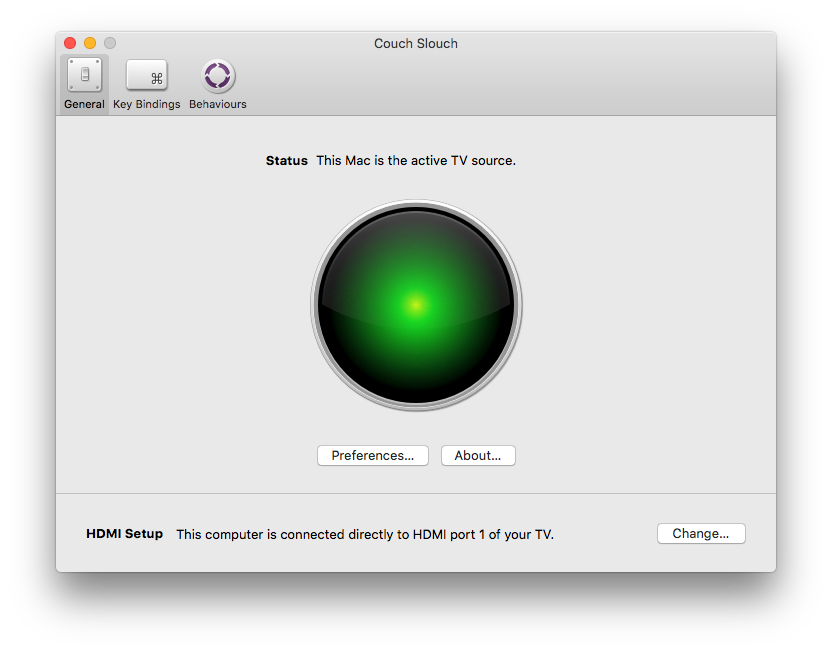Viewport: 832px width, 652px height.
Task: Switch to the Behaviours tab label
Action: pos(218,104)
